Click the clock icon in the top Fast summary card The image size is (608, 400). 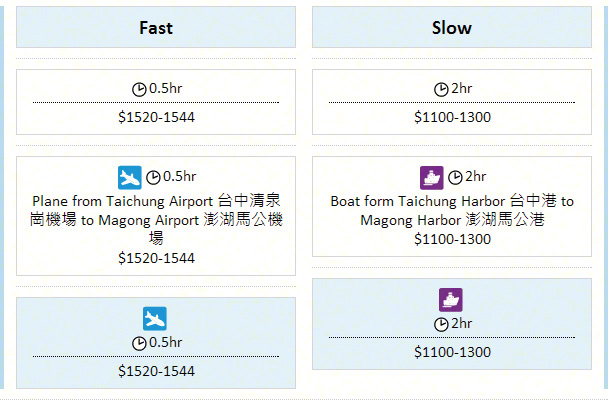click(x=139, y=89)
